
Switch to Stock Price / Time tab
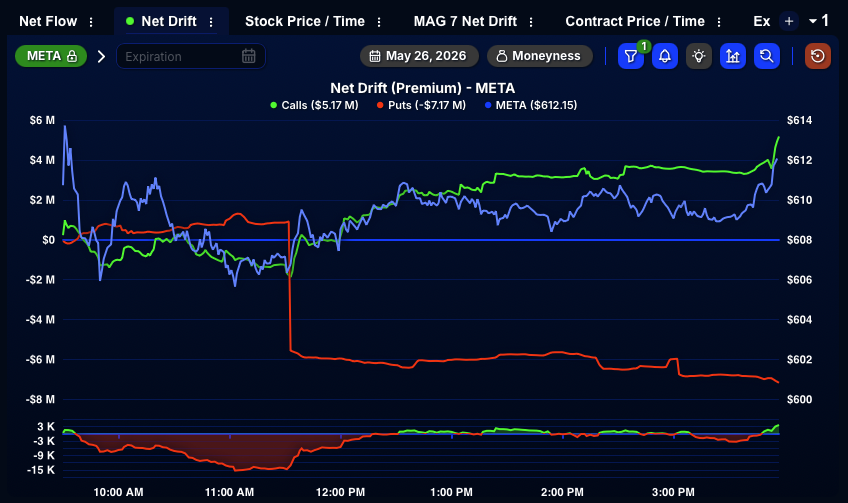[x=305, y=22]
